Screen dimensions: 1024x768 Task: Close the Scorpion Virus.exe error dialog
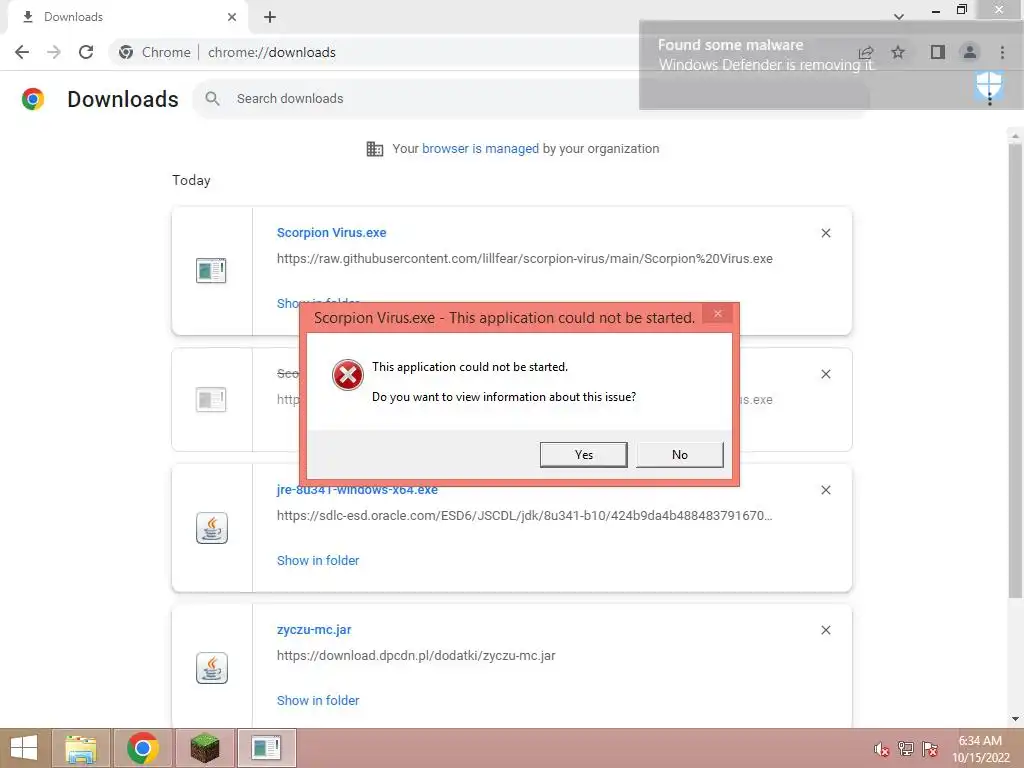(x=718, y=314)
